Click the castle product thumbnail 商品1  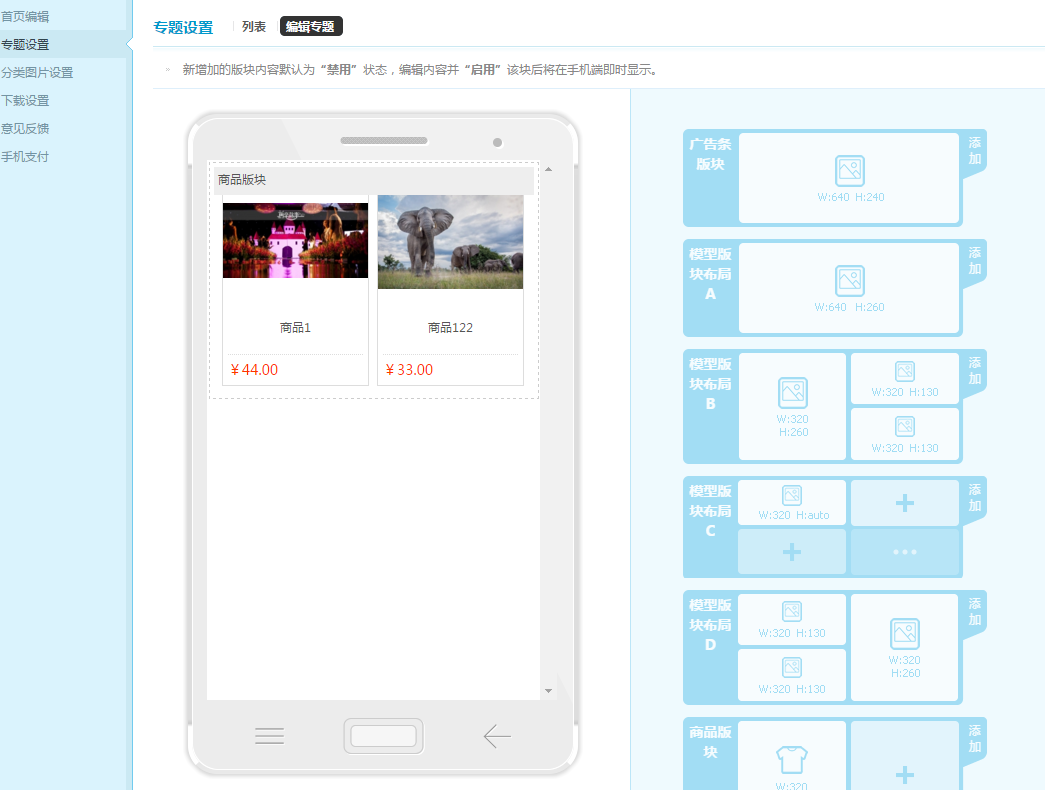pos(295,241)
